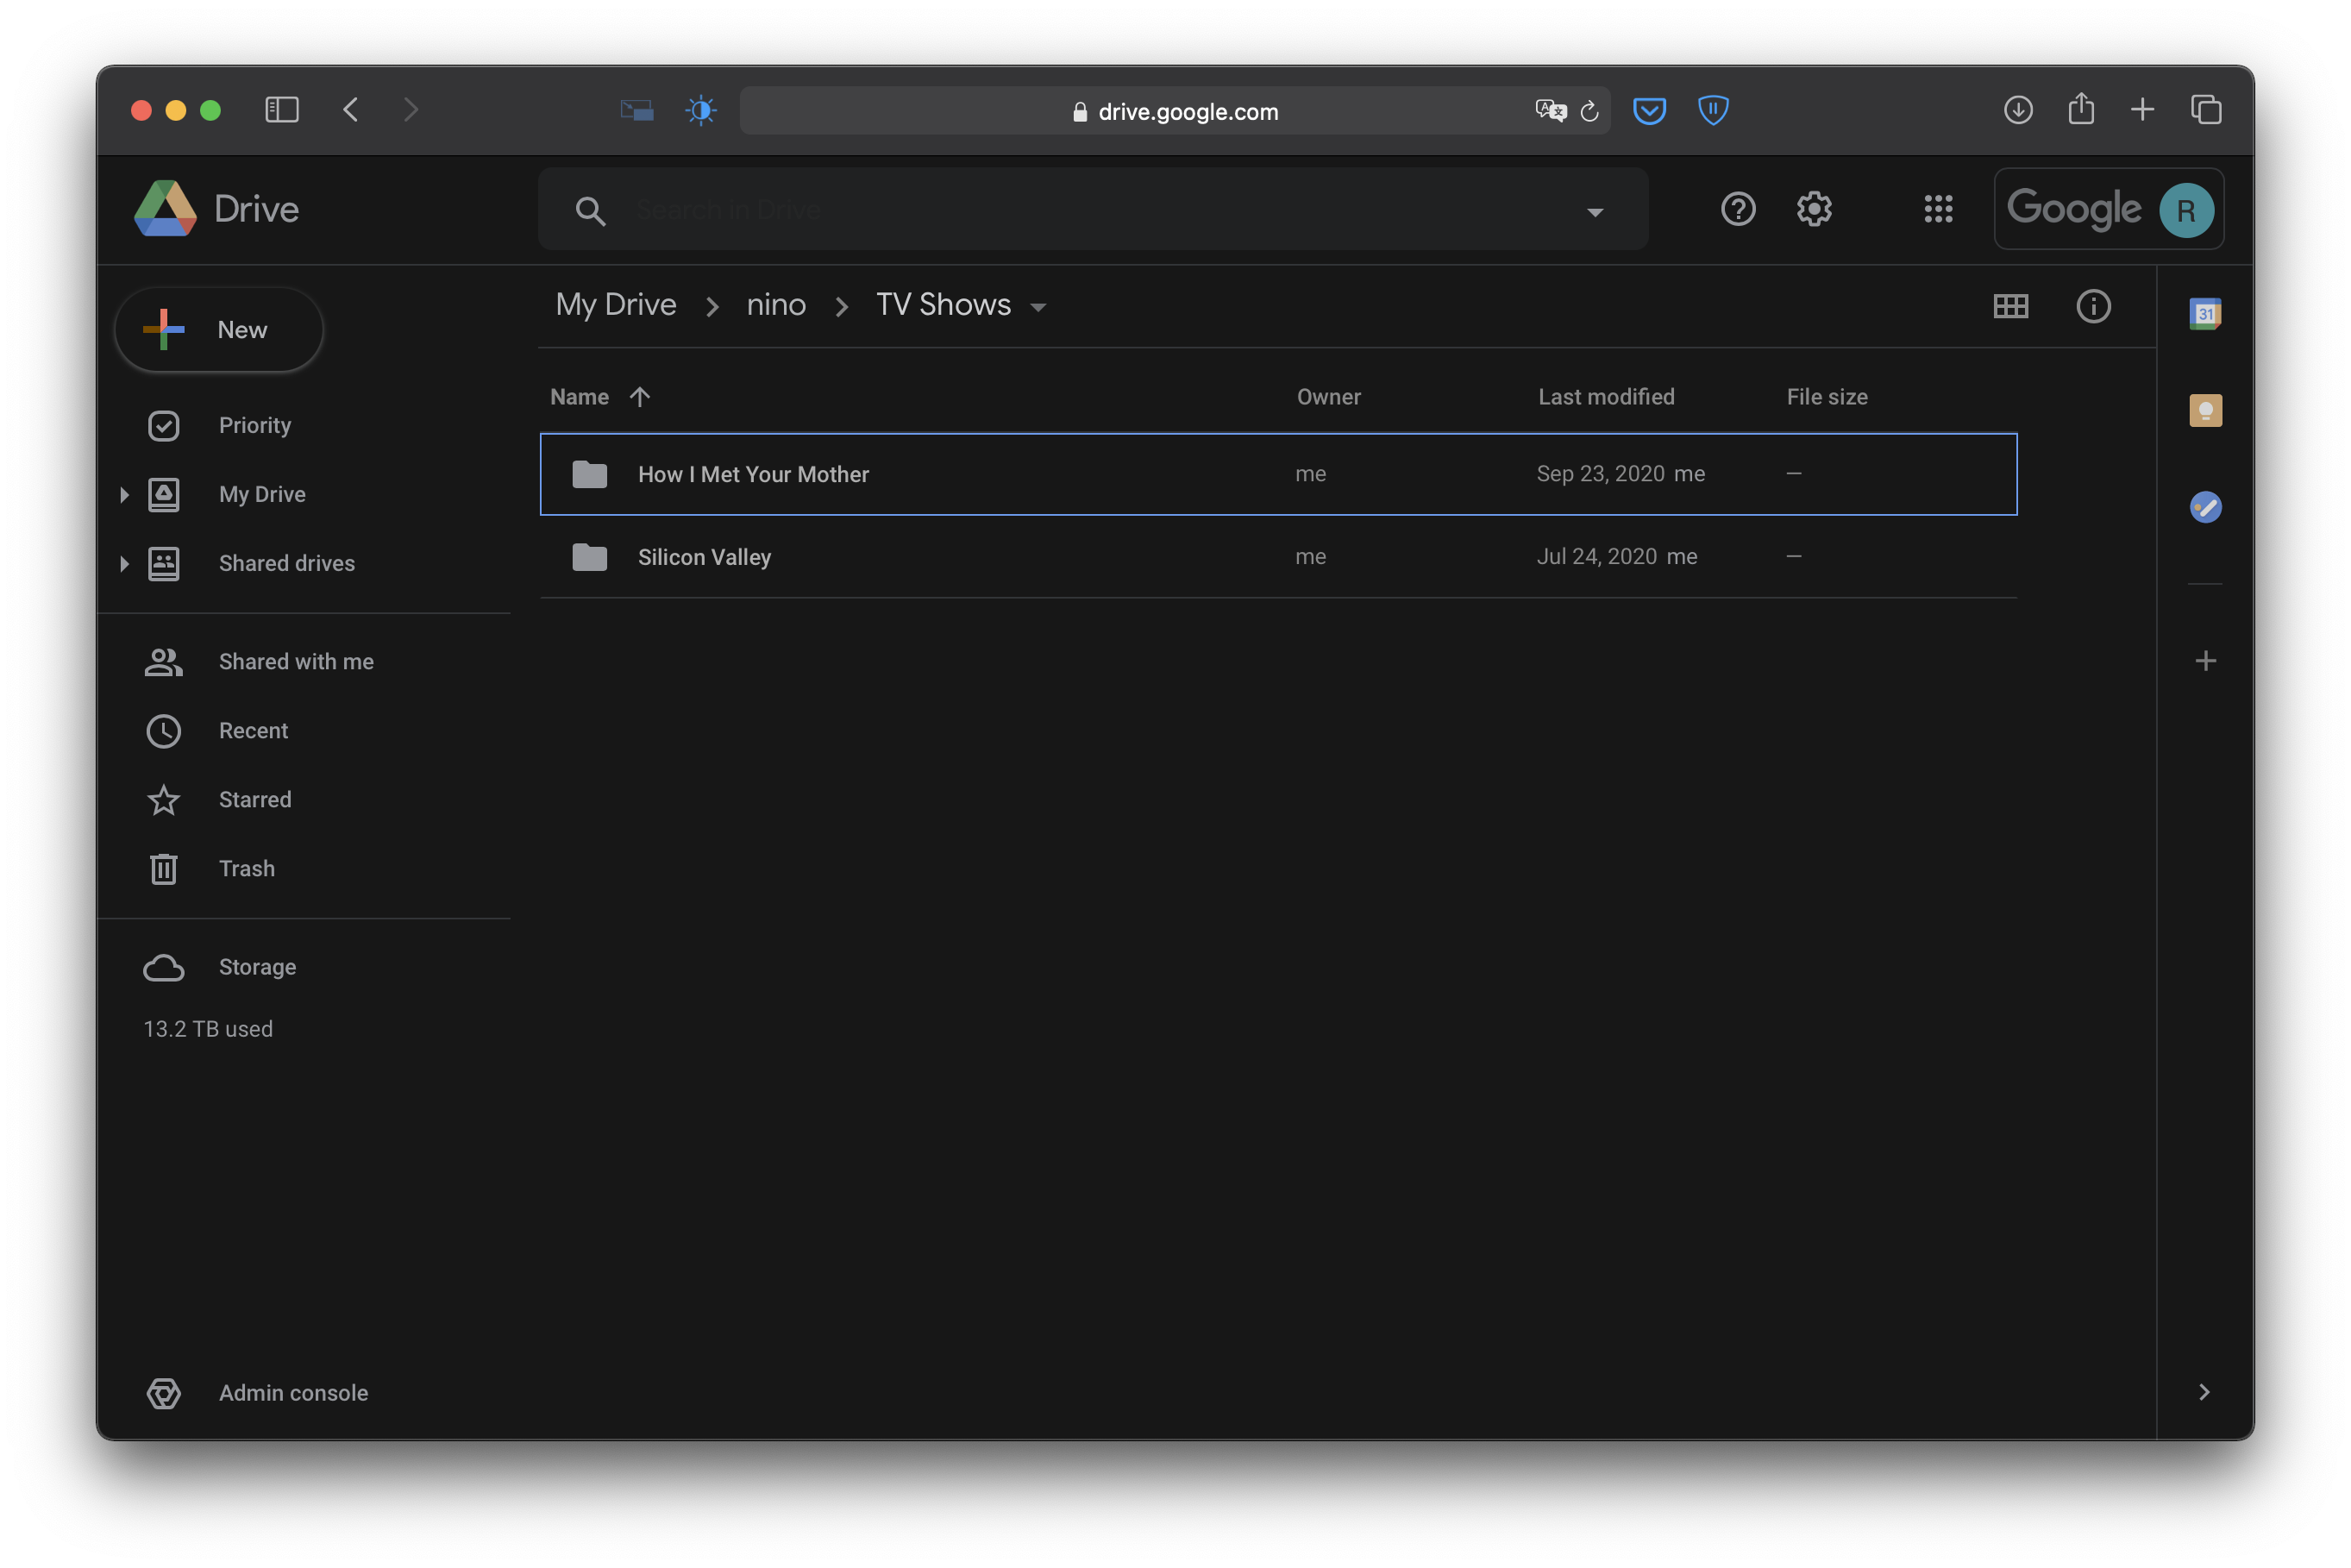Click add-ons plus icon in side panel
Viewport: 2351px width, 1568px height.
2205,661
